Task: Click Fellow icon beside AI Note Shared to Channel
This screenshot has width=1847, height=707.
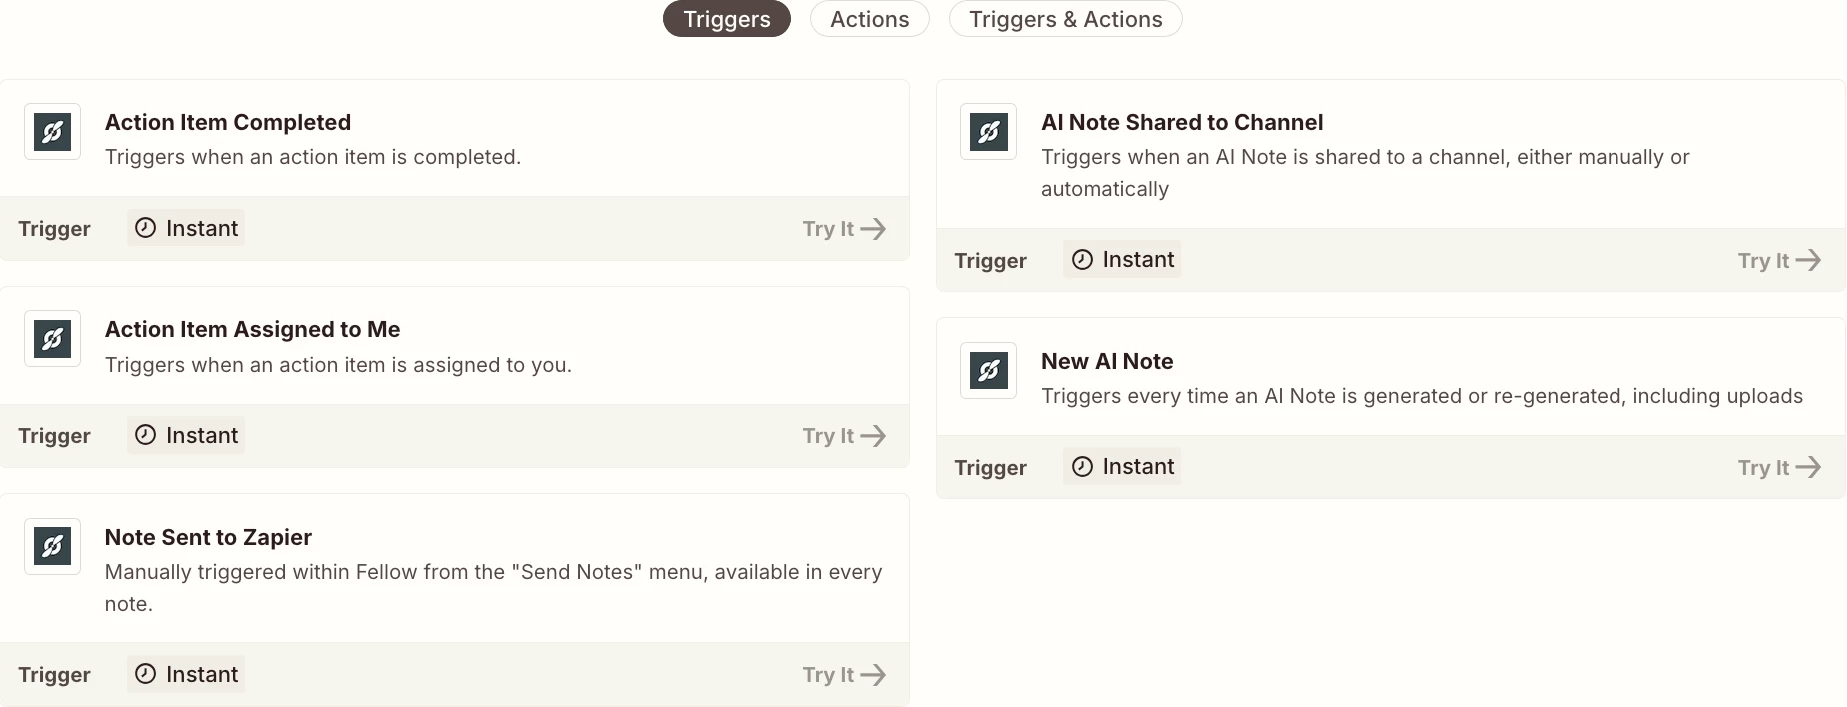Action: click(x=988, y=132)
